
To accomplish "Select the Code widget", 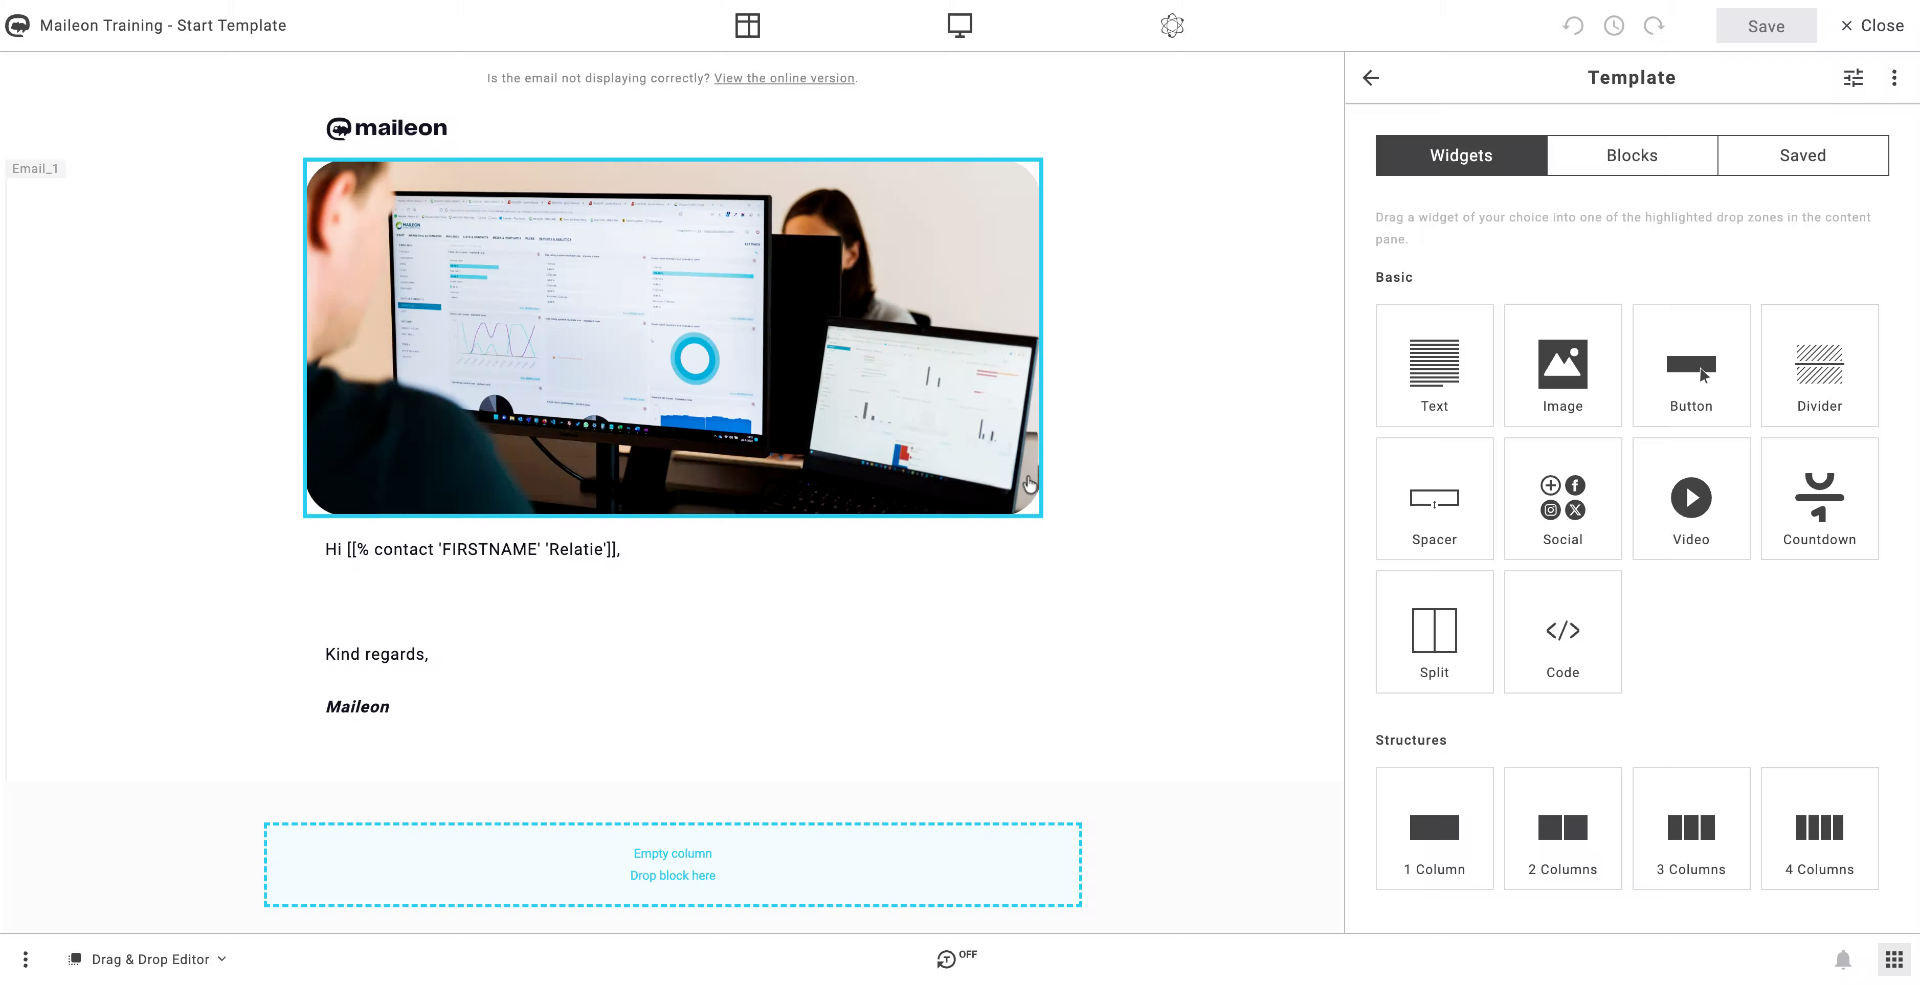I will (1562, 632).
